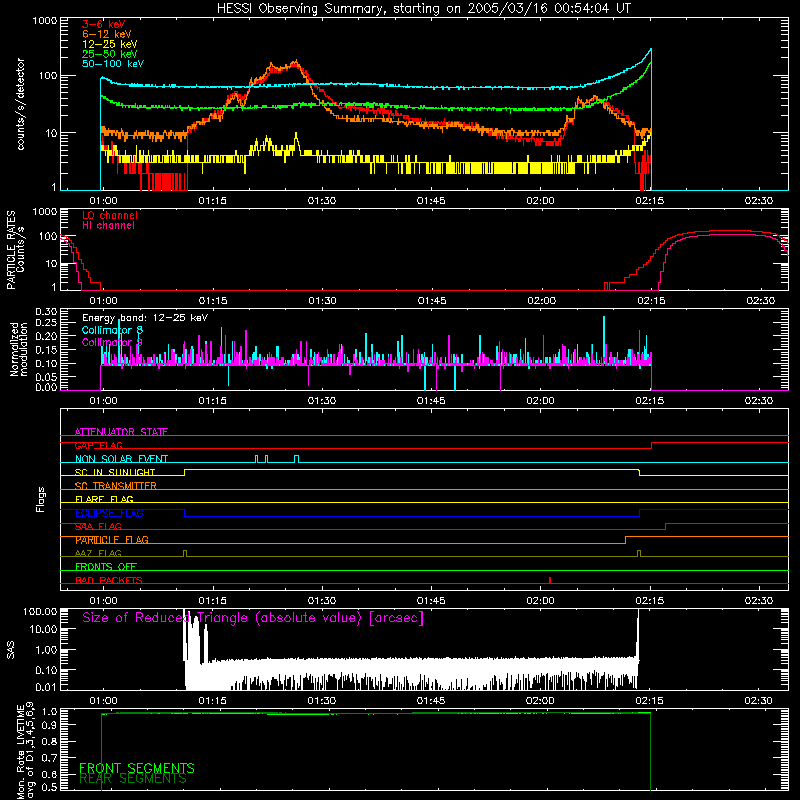Click the Flags panel axis title
The width and height of the screenshot is (800, 800).
coord(41,499)
